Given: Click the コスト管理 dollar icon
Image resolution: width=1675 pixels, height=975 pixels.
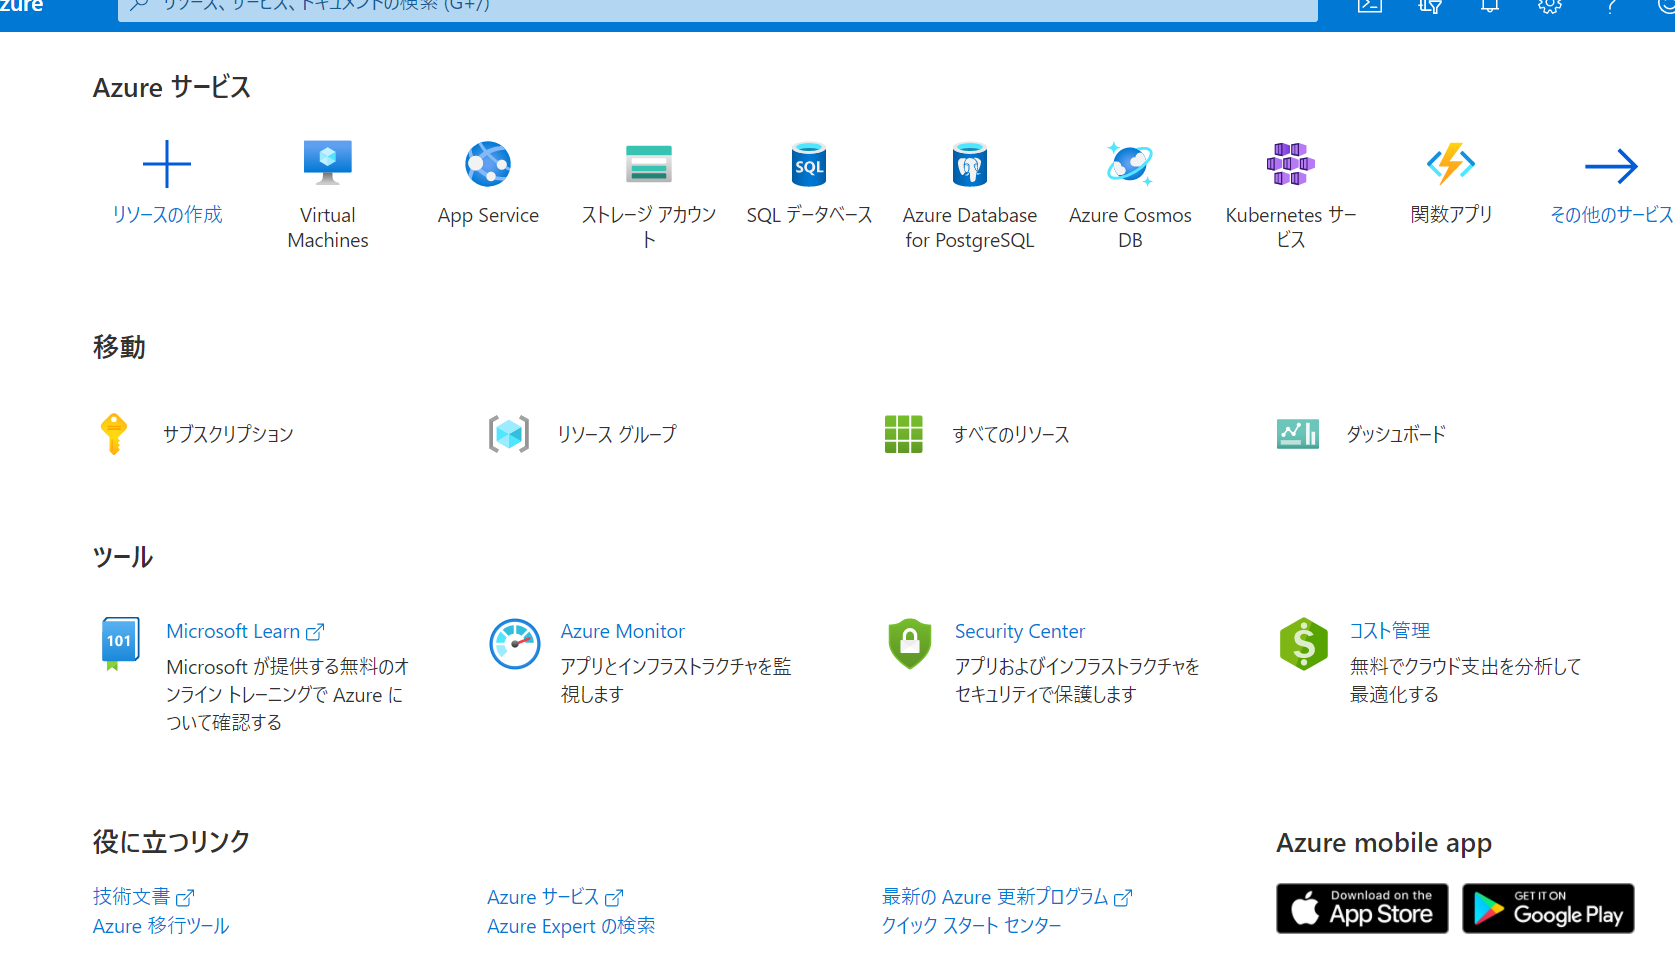Looking at the screenshot, I should tap(1304, 644).
